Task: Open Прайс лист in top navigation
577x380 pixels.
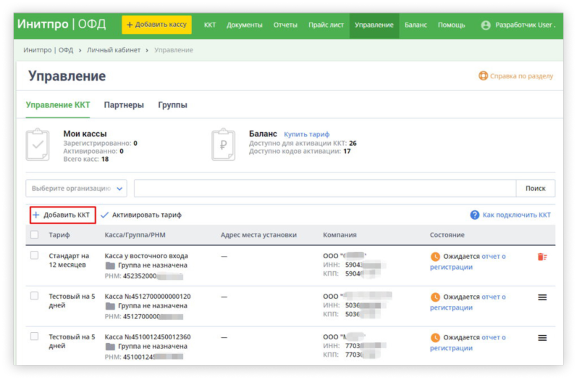Action: pyautogui.click(x=326, y=25)
